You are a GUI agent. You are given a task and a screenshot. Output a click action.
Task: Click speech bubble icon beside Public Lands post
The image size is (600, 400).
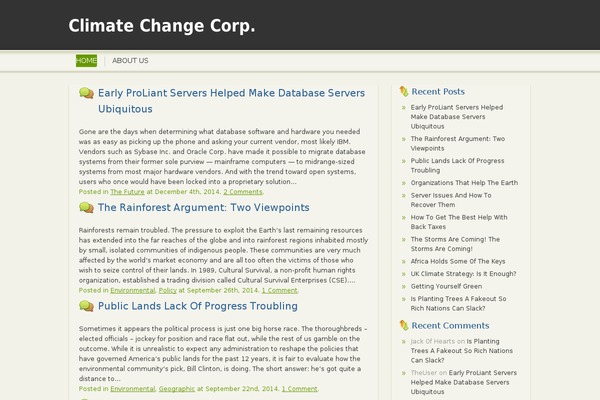tap(86, 306)
